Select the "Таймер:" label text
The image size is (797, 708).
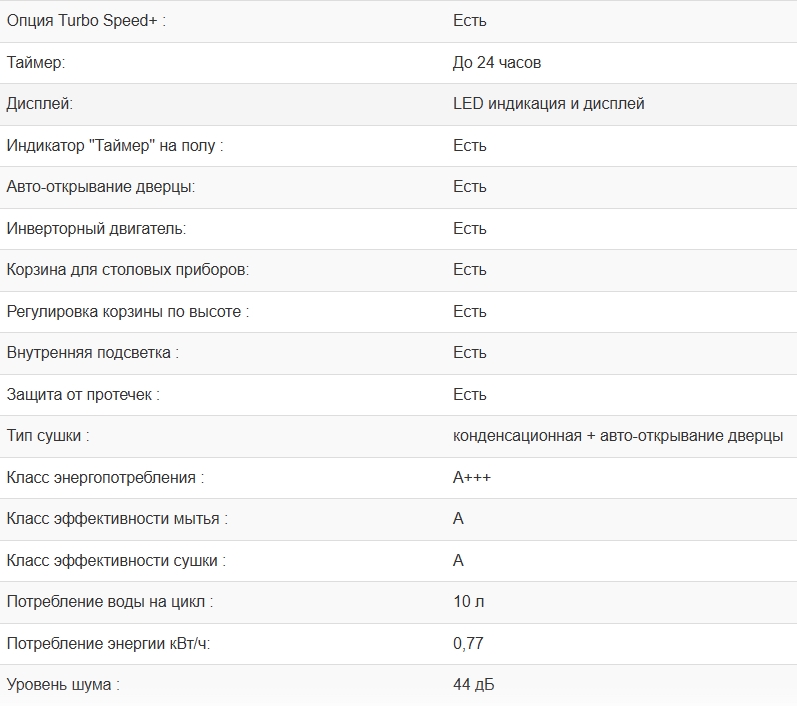pos(36,62)
